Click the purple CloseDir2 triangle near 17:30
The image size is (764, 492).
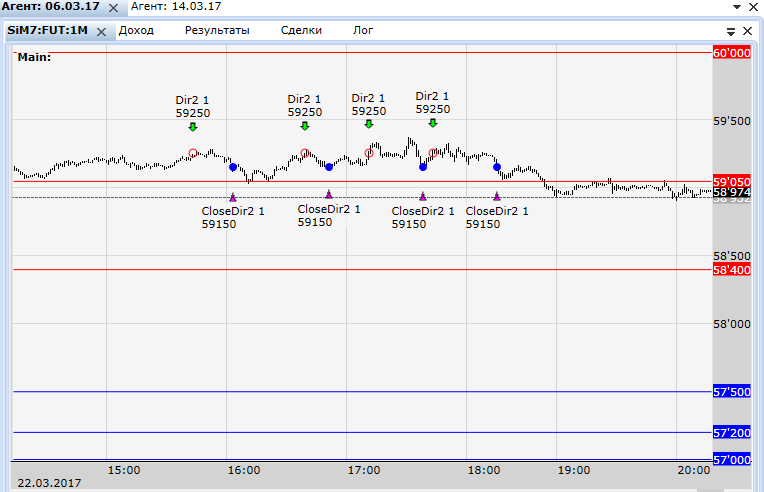423,196
